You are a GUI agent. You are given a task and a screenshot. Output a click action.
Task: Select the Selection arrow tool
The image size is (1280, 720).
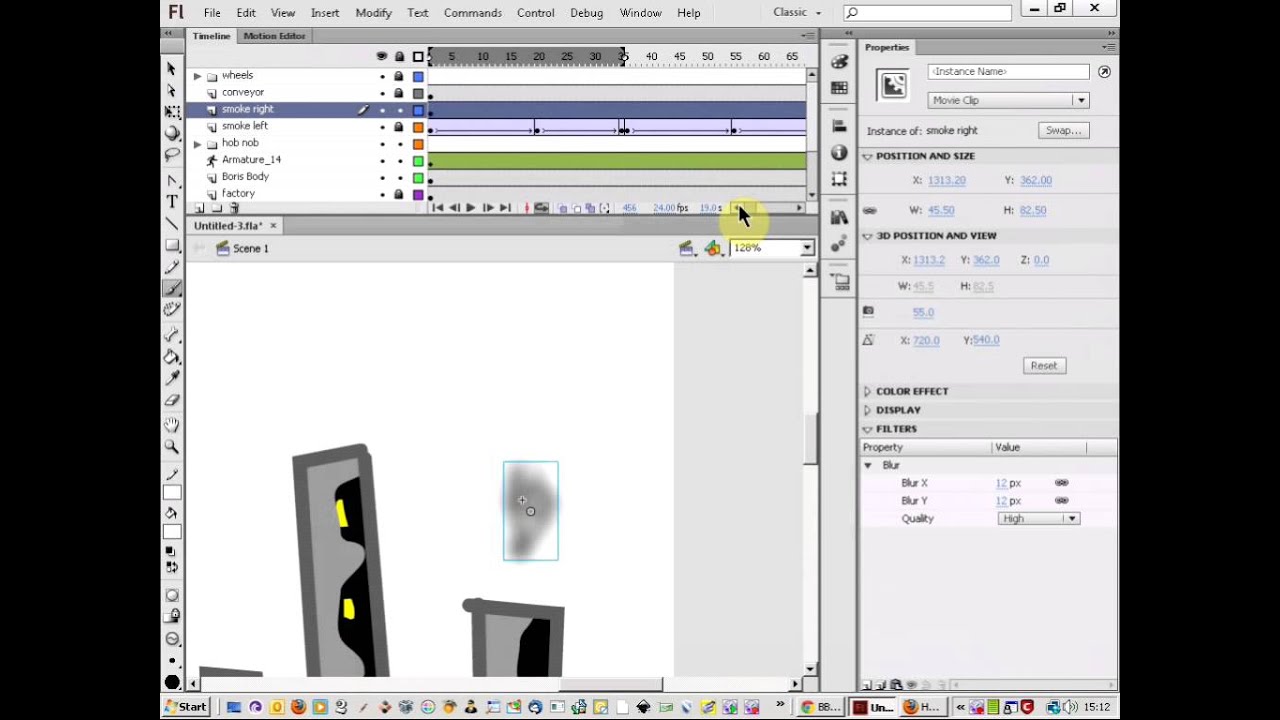[172, 69]
